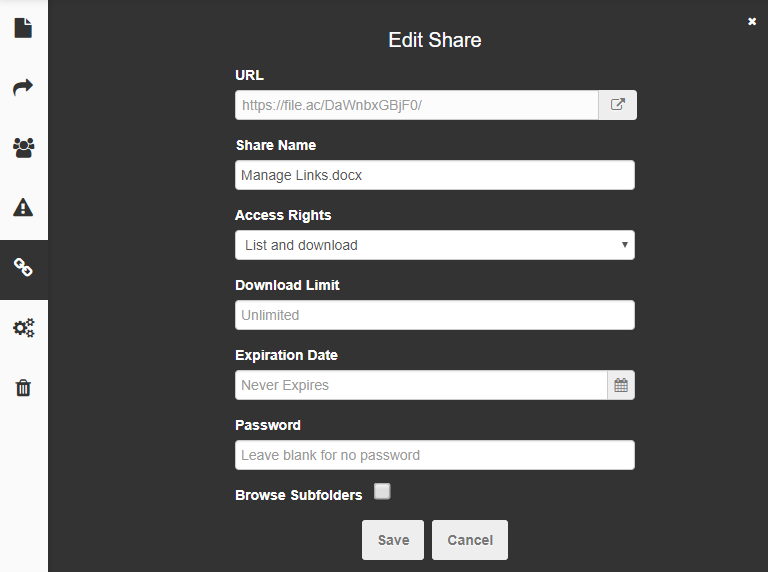Viewport: 768px width, 572px height.
Task: Open the expiration date calendar picker
Action: coord(621,385)
